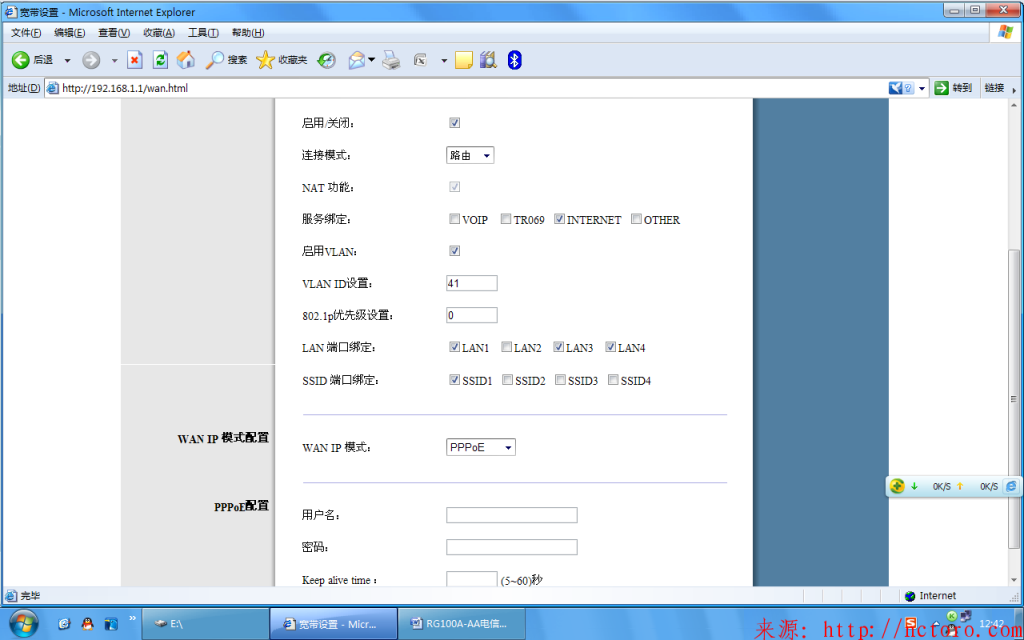Toggle the VOIP service binding checkbox
Image resolution: width=1024 pixels, height=640 pixels.
[x=454, y=219]
